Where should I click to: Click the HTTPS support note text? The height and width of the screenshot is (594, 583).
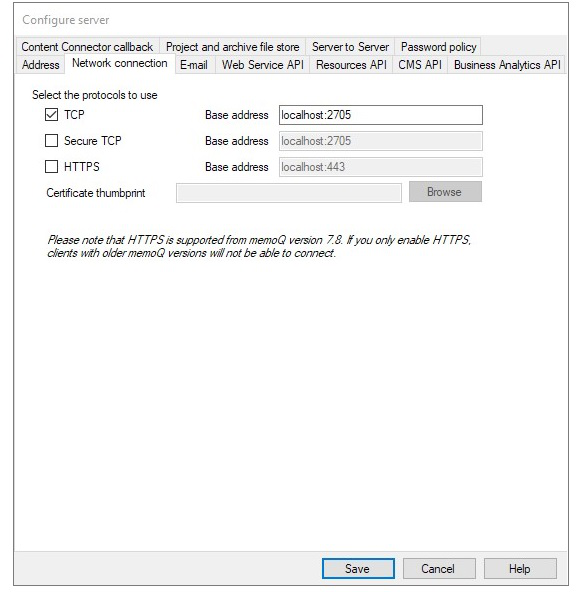pos(259,246)
